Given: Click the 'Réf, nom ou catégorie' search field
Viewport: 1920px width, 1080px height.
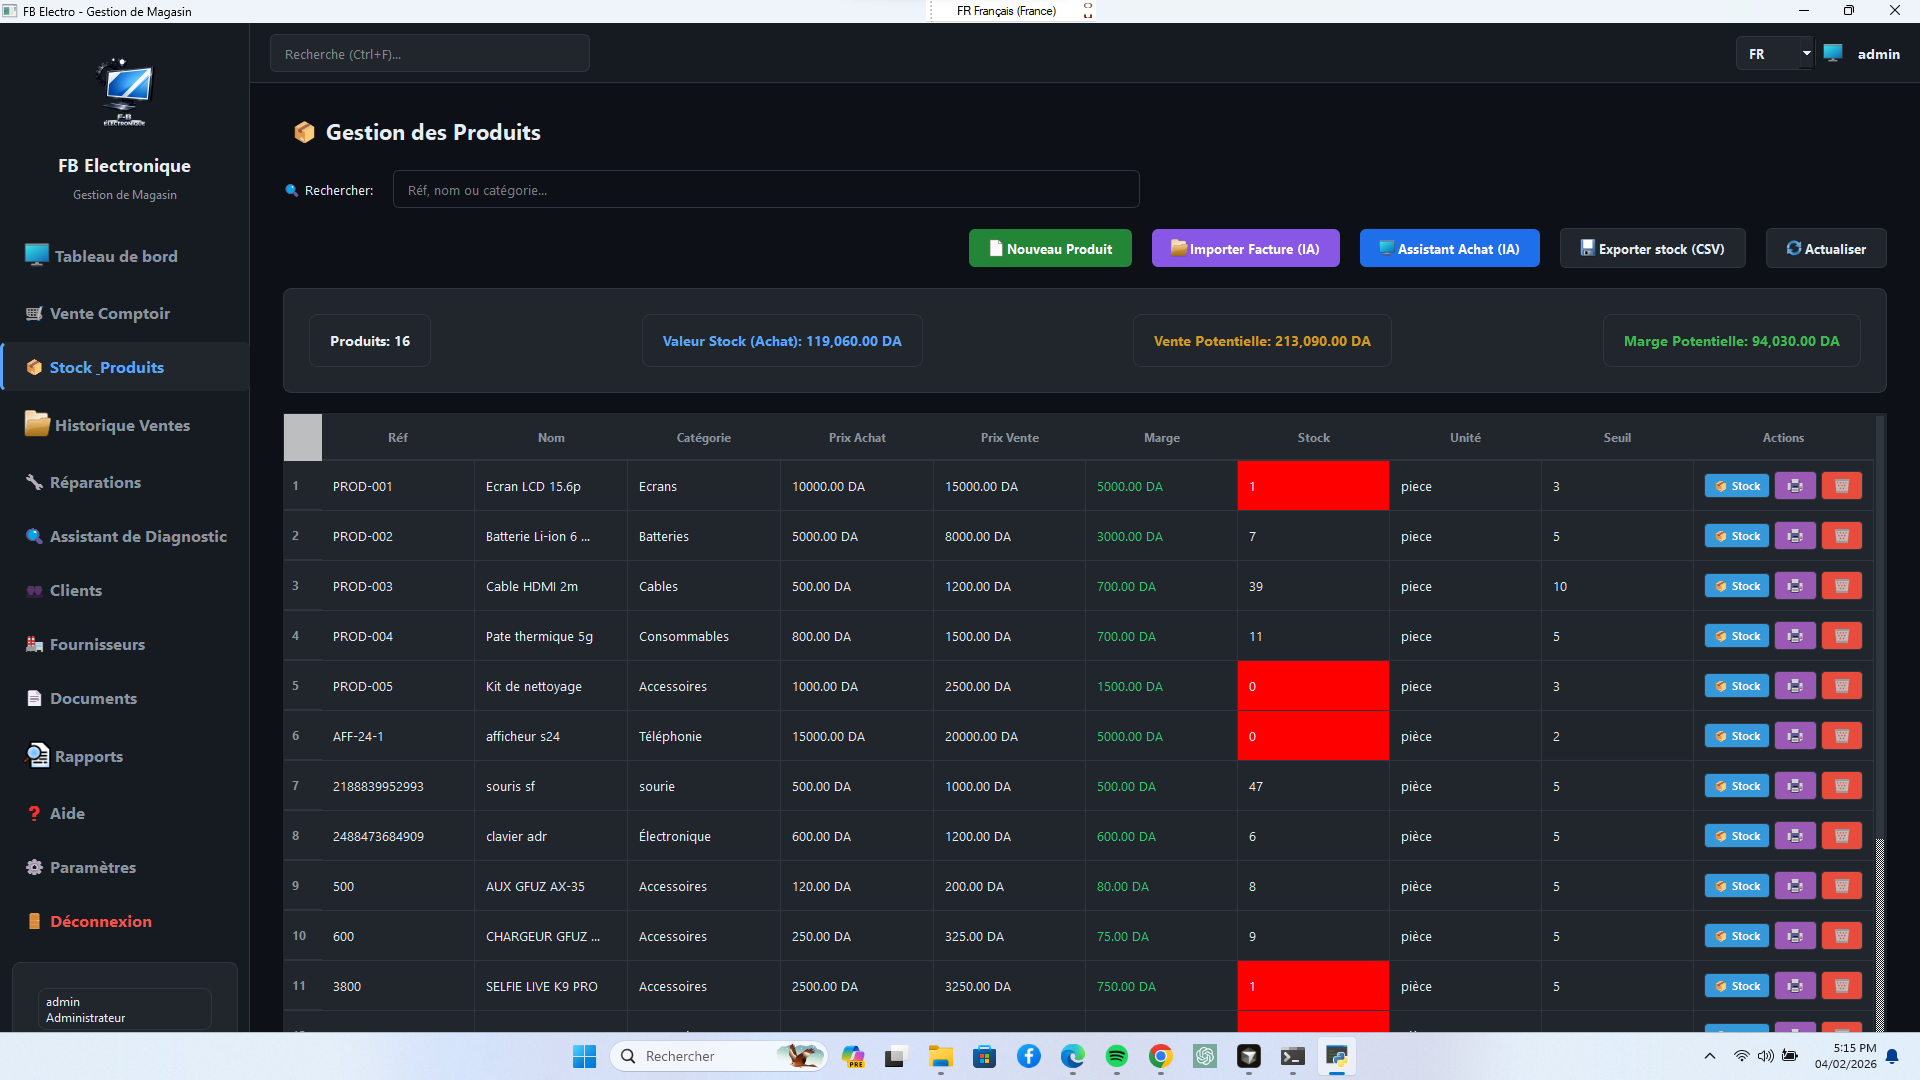Looking at the screenshot, I should click(765, 189).
